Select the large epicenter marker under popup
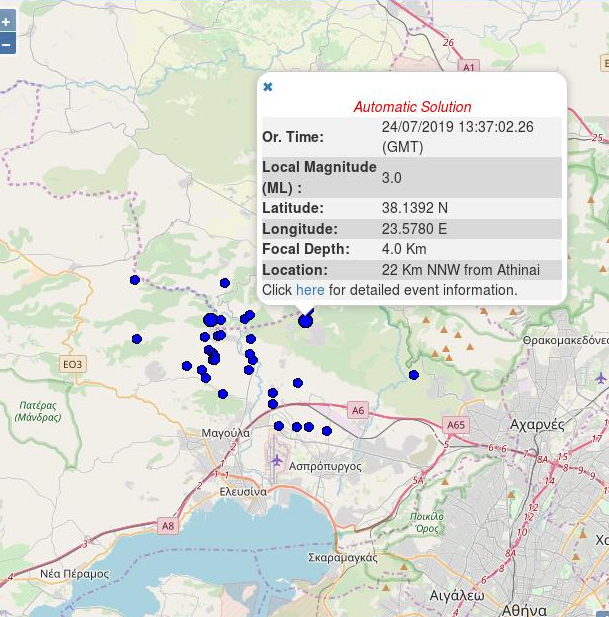The height and width of the screenshot is (617, 609). point(305,321)
